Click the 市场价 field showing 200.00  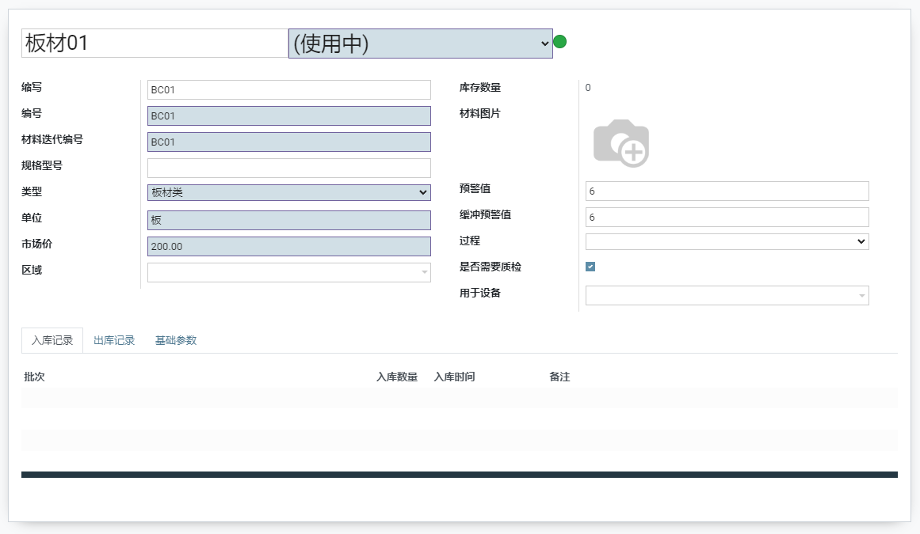coord(288,246)
